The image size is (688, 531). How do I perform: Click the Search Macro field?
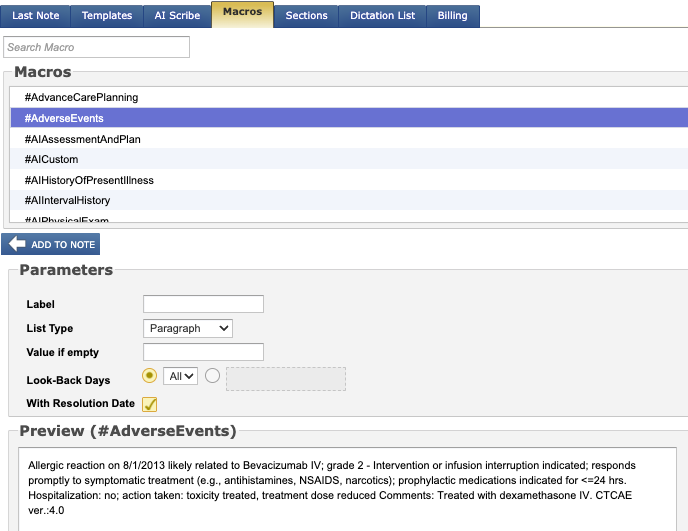(x=96, y=47)
